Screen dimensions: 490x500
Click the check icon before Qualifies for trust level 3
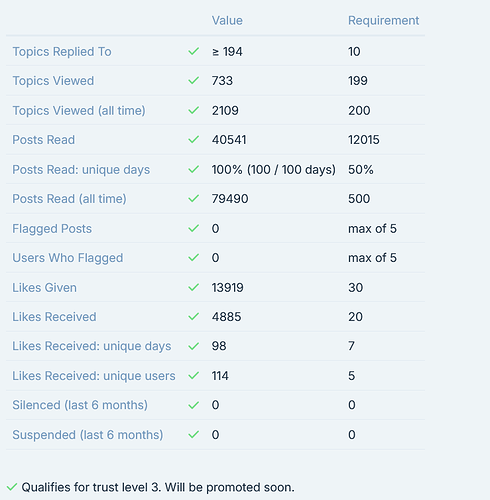coord(12,487)
